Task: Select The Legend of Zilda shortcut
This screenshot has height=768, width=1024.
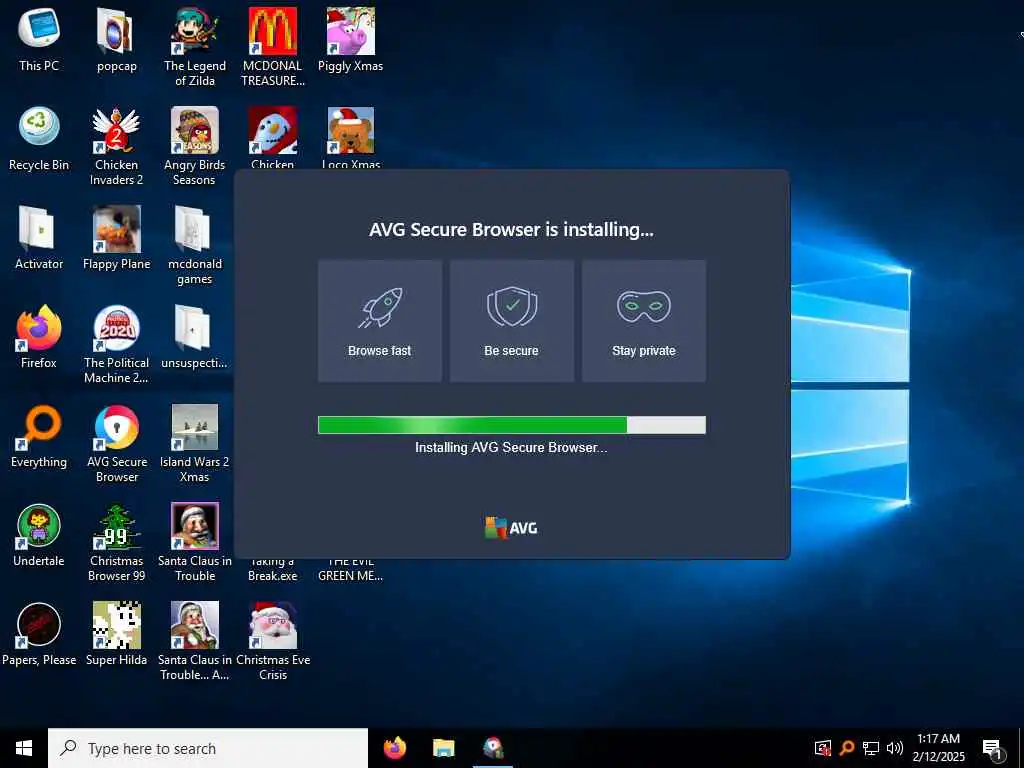Action: click(195, 46)
